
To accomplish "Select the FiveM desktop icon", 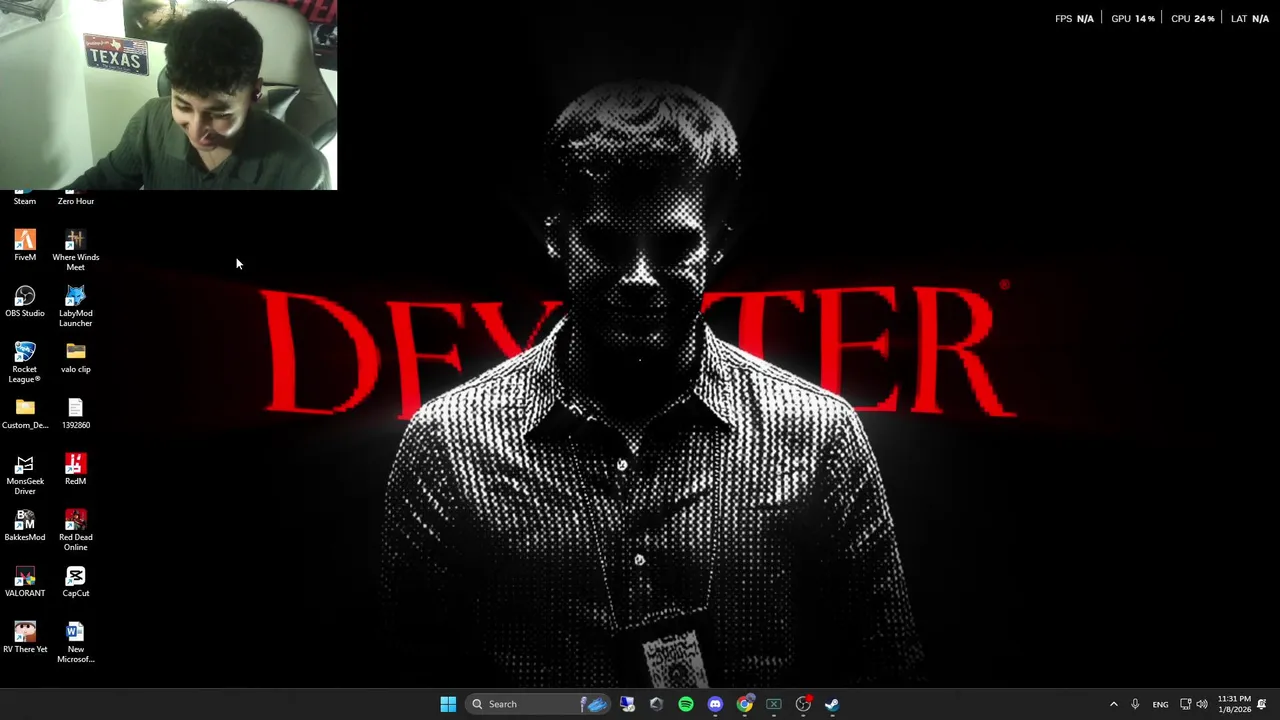I will [25, 246].
